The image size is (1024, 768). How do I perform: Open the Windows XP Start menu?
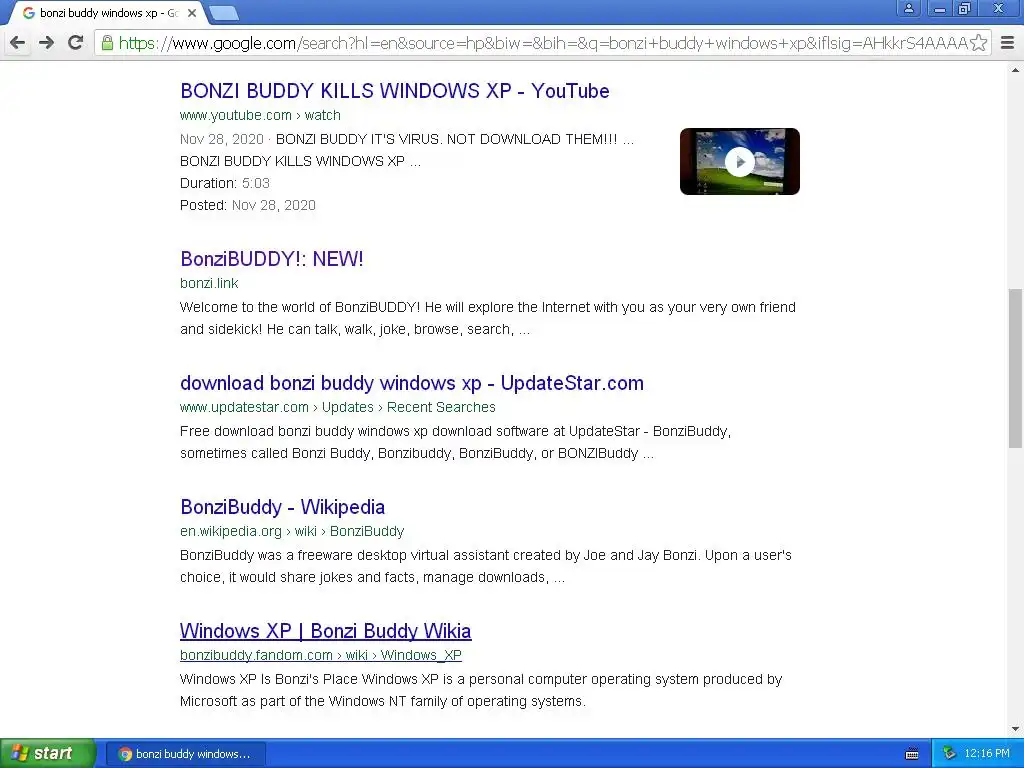tap(48, 753)
